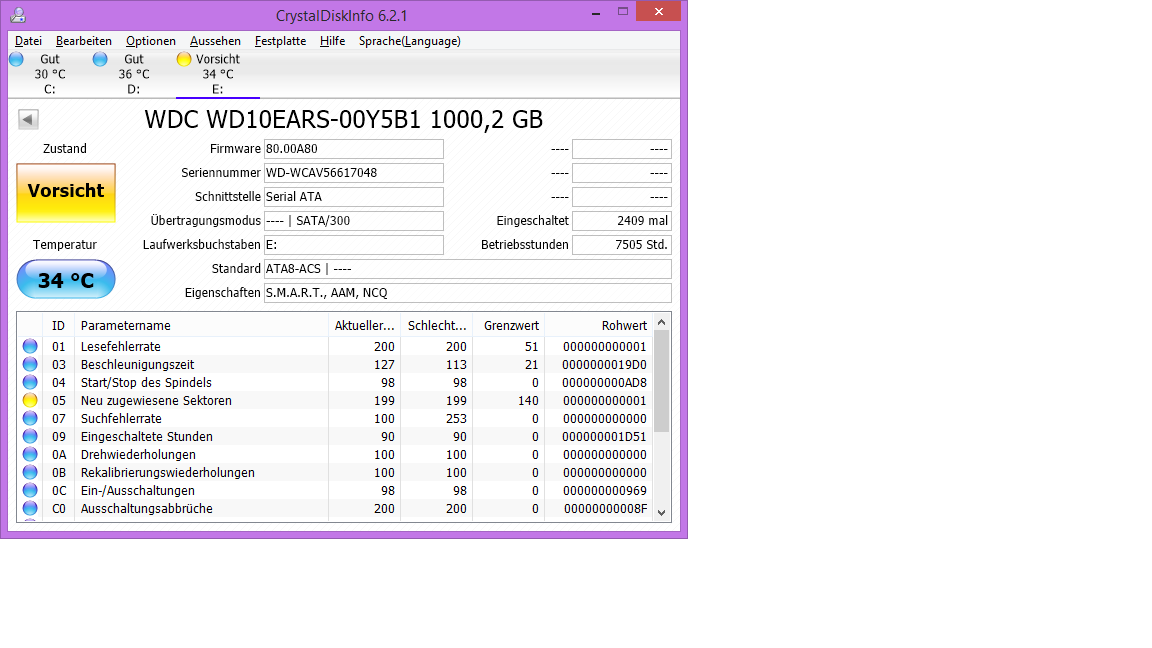
Task: Click the Firmware field 80.00A80
Action: click(x=353, y=148)
